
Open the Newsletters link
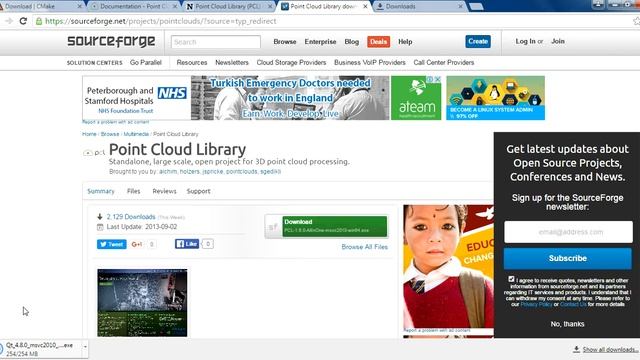232,62
